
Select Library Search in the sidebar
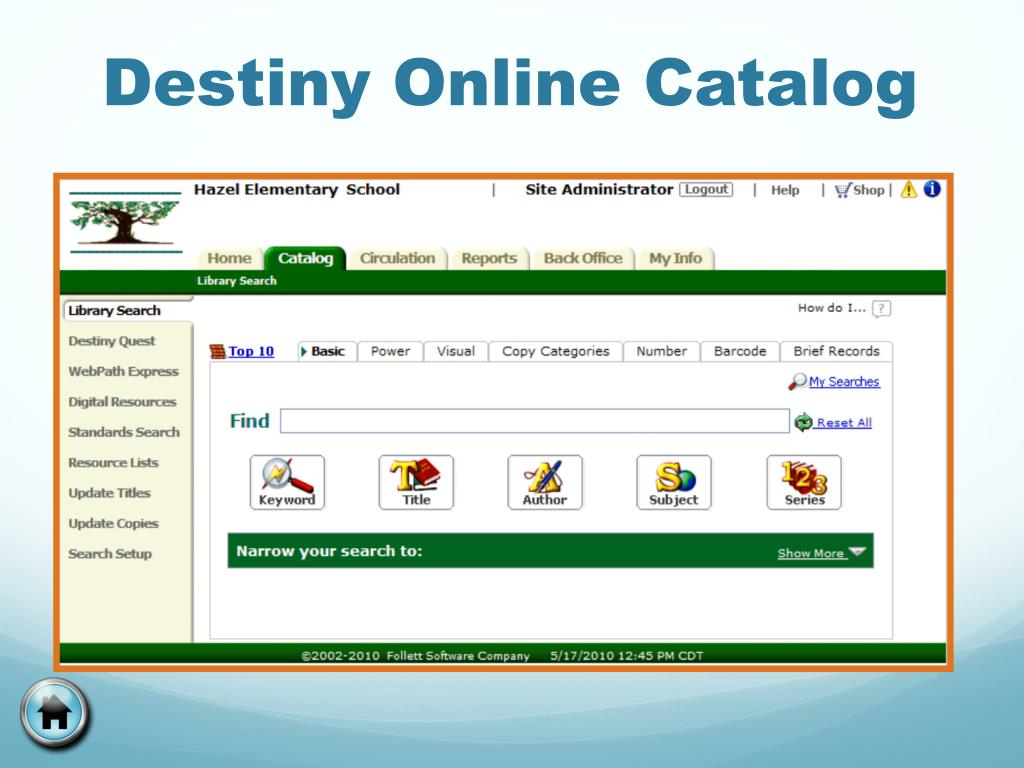(x=114, y=311)
